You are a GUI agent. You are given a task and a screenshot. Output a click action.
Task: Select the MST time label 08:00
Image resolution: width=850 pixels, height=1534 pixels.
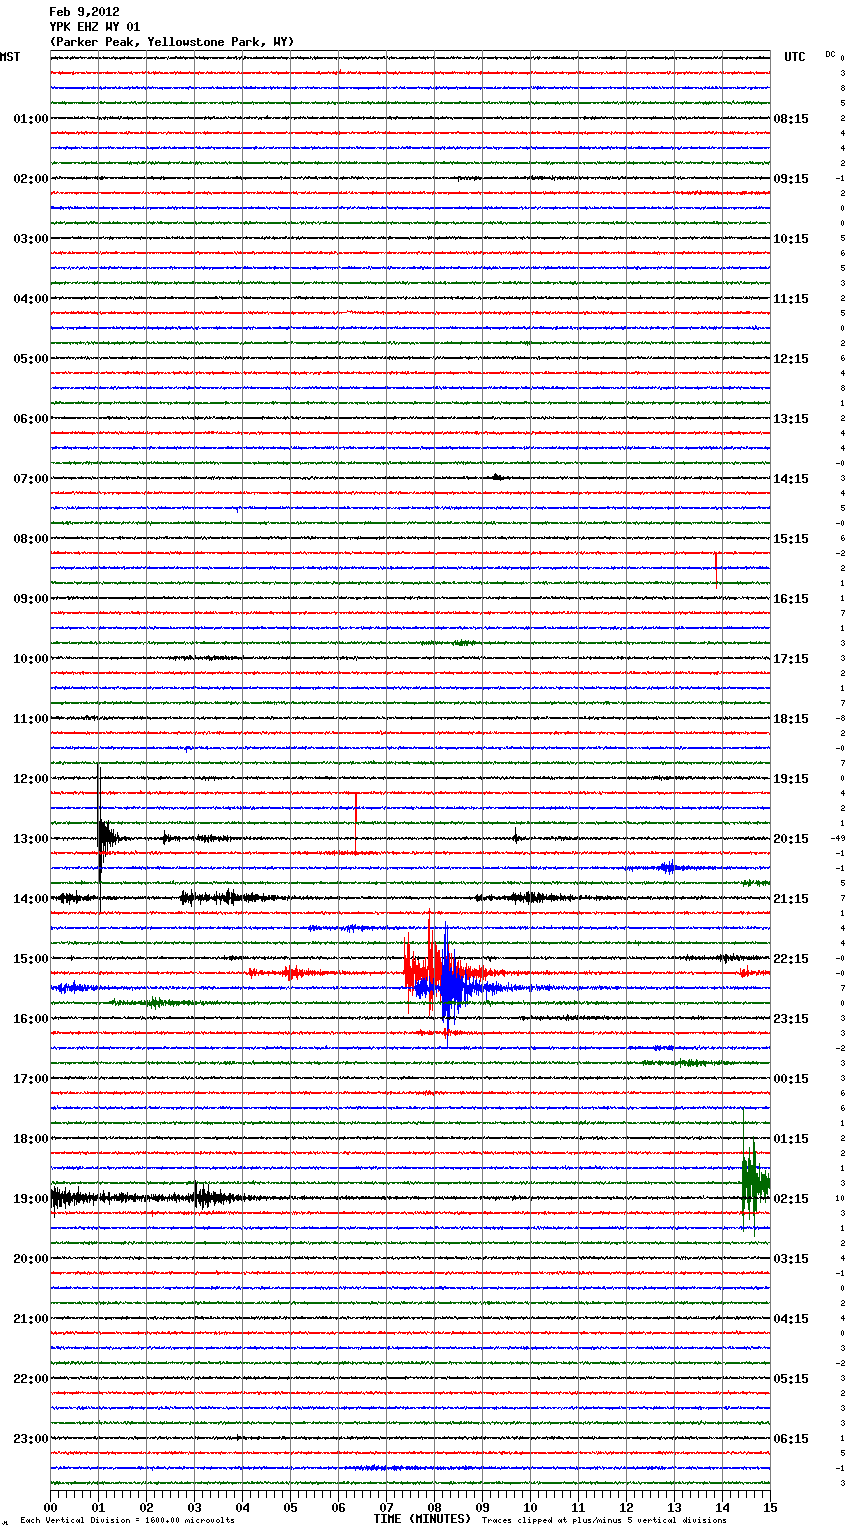tap(31, 539)
